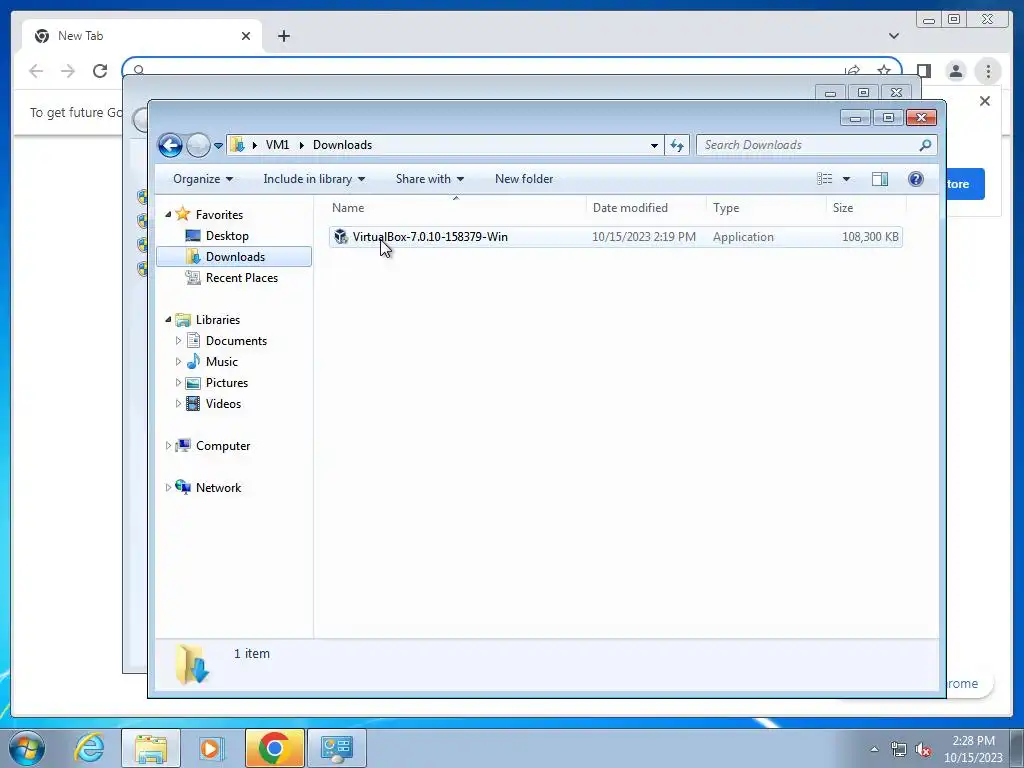Click Downloads in the address breadcrumb

[342, 145]
